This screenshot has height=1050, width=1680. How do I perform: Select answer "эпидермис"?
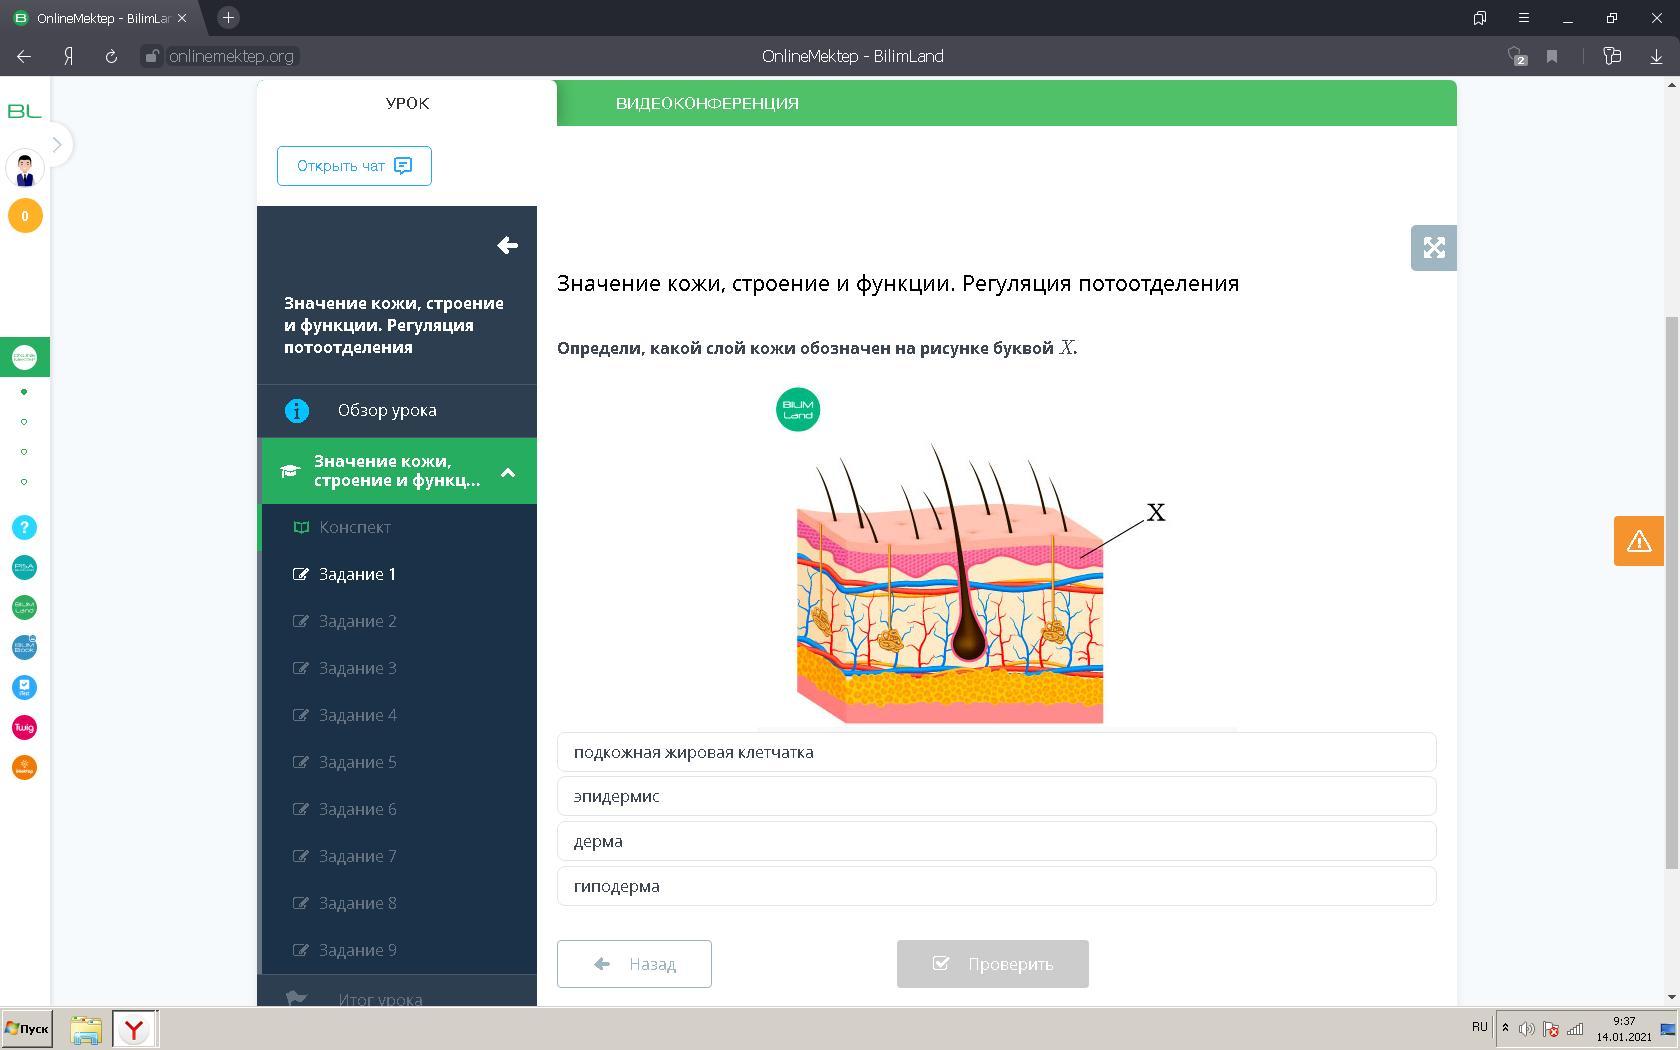point(996,796)
